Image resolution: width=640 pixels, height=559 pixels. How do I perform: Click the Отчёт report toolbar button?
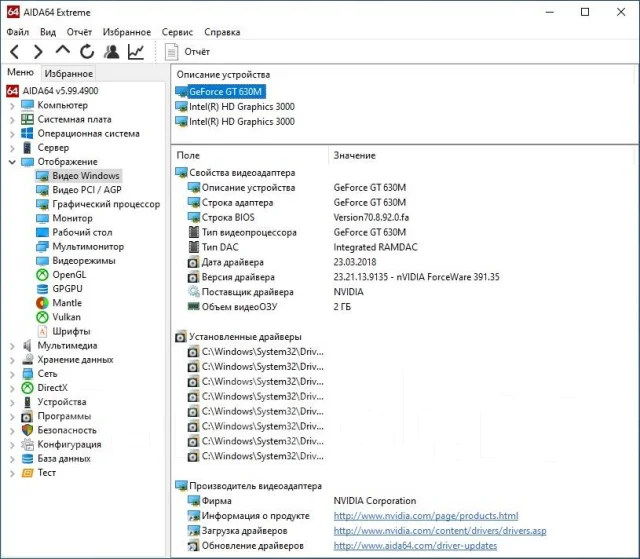pos(187,52)
